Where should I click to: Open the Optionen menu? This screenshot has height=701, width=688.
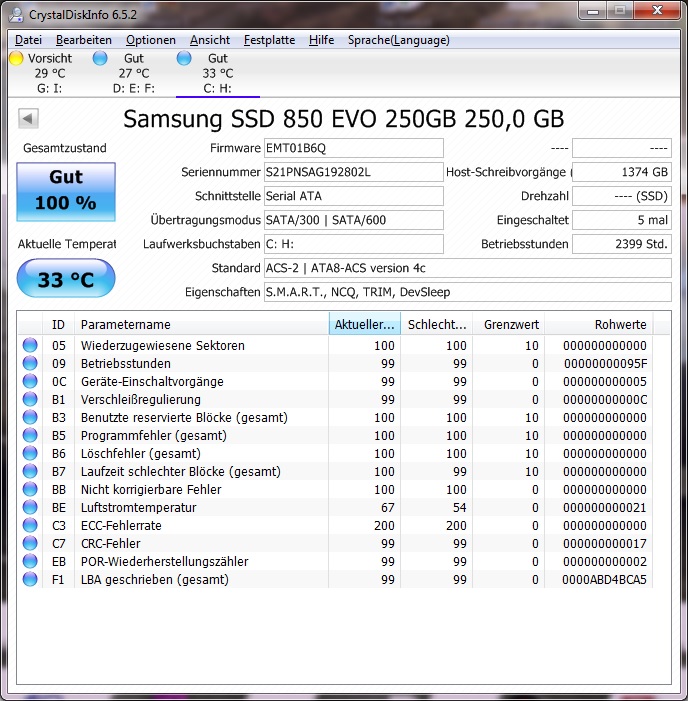[x=151, y=40]
